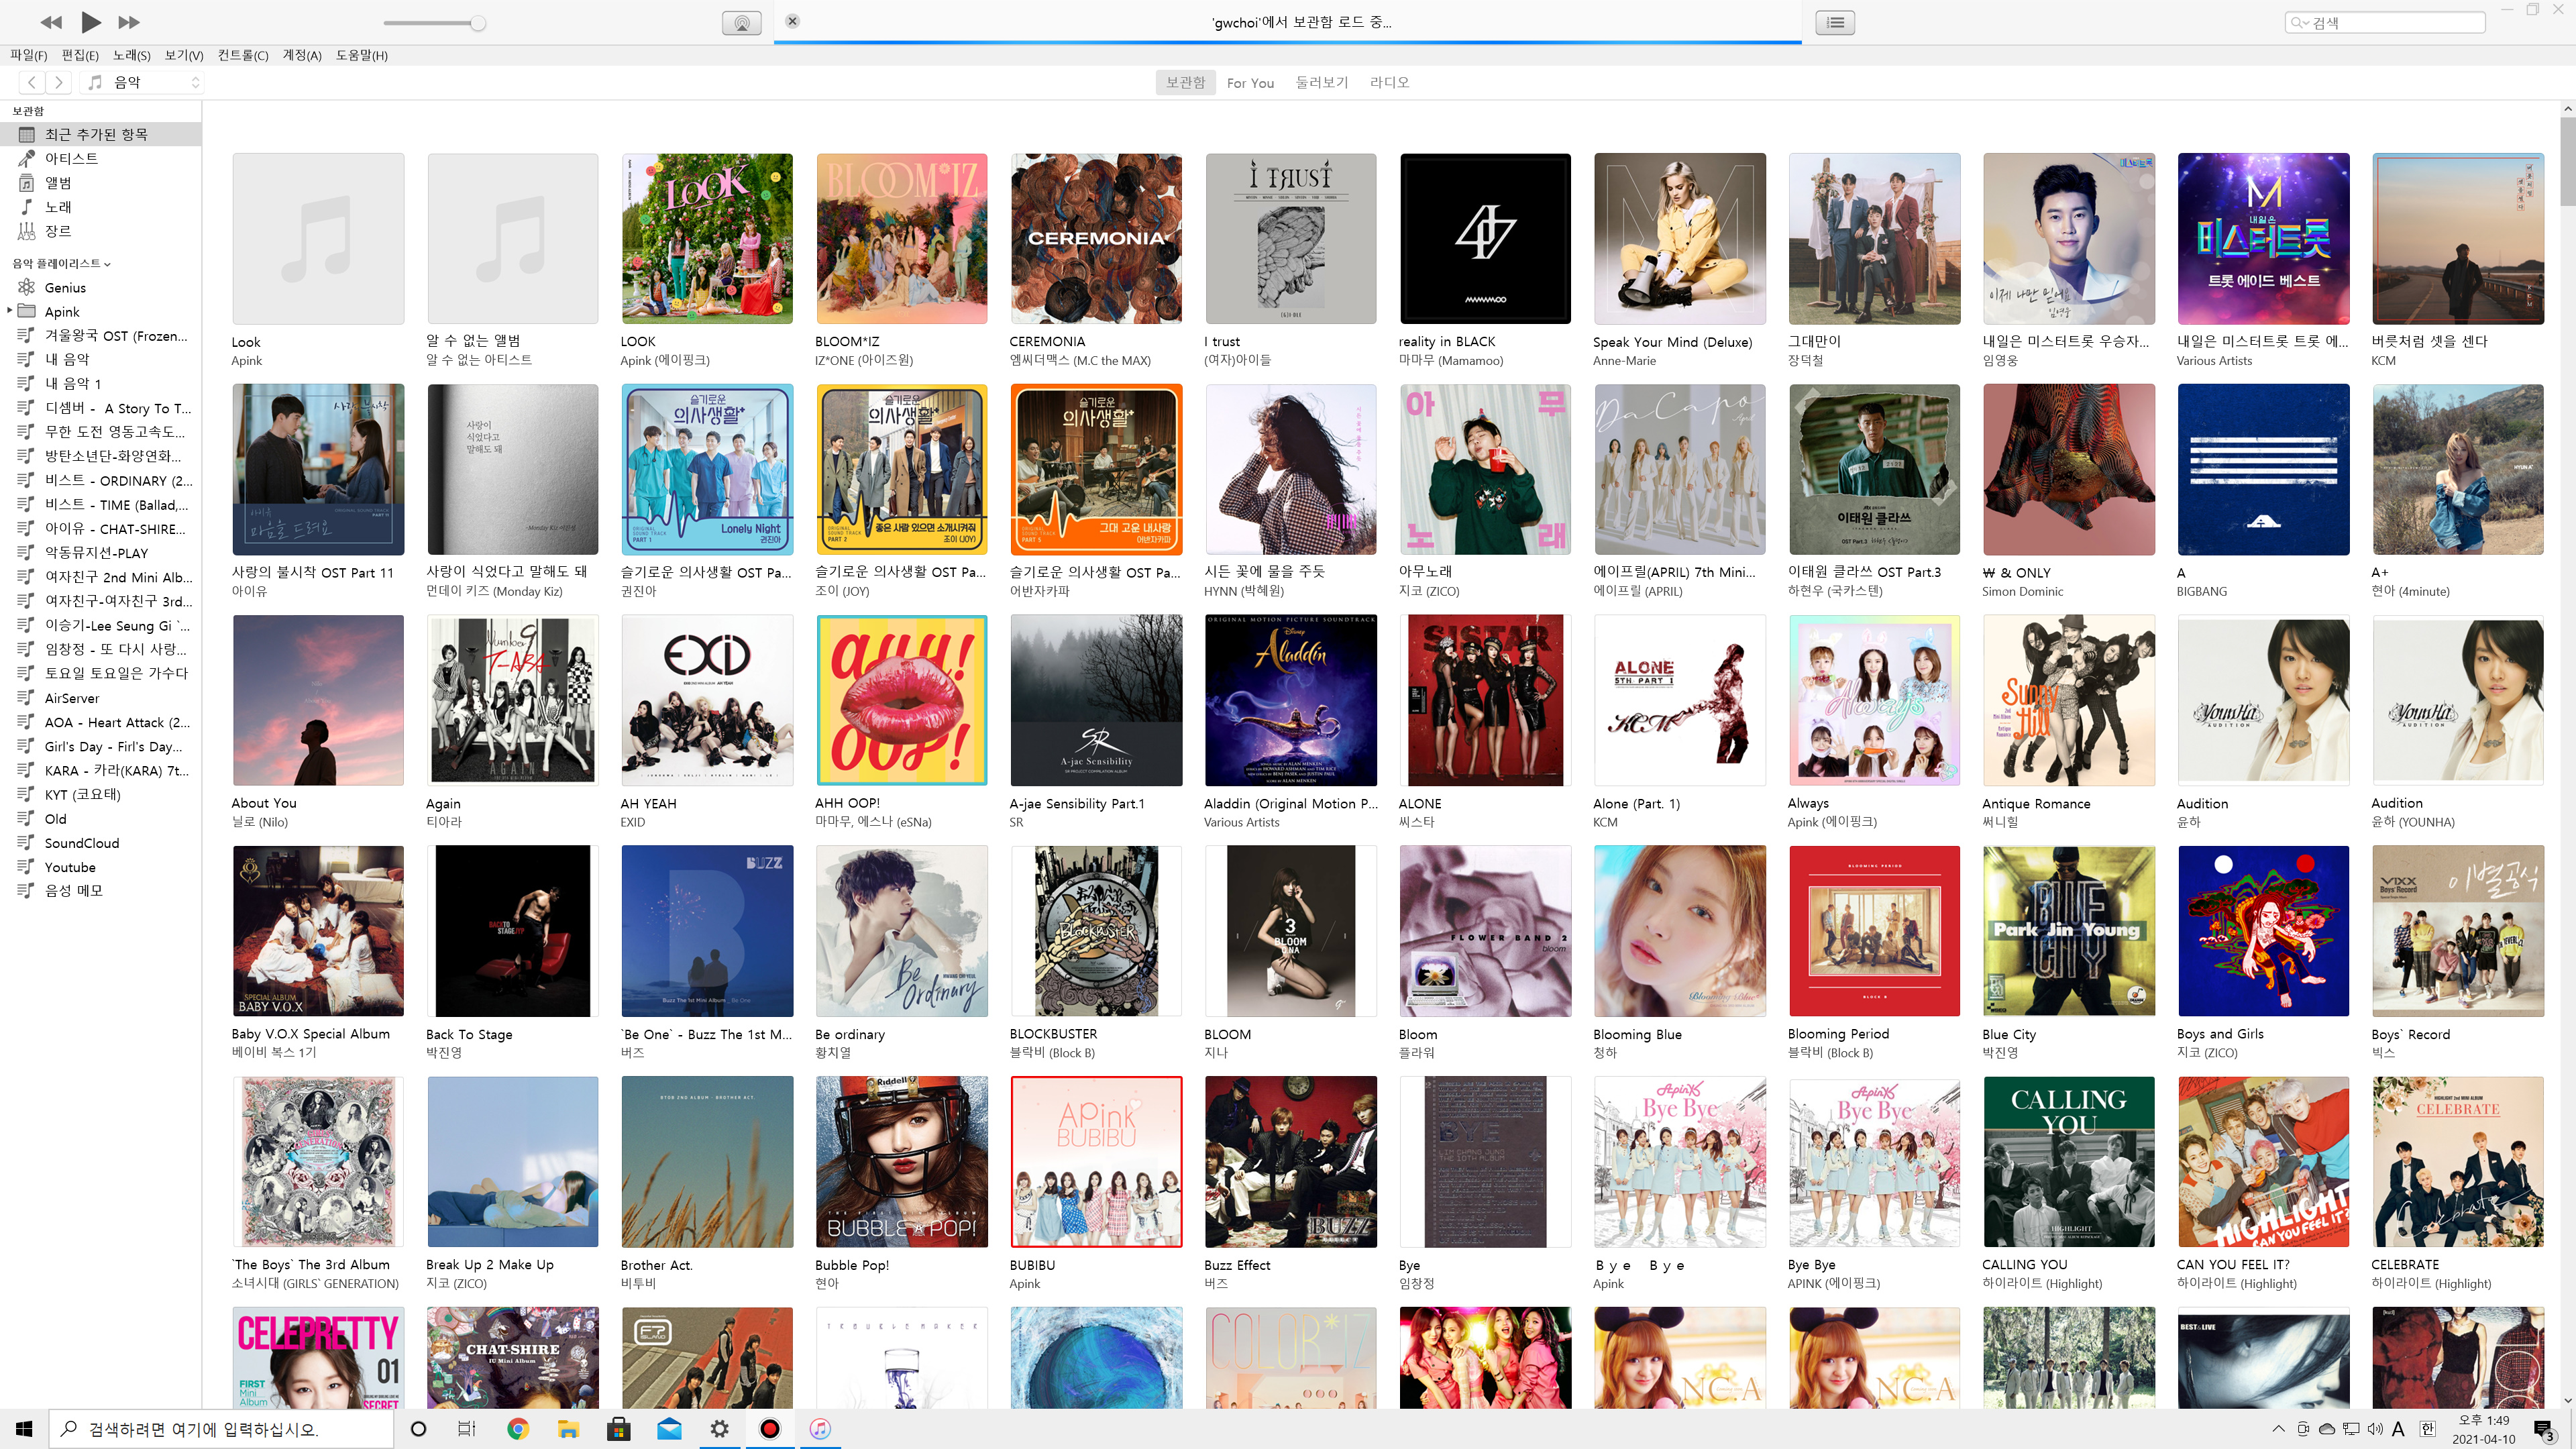Image resolution: width=2576 pixels, height=1449 pixels.
Task: Collapse the 음악 플레이리스트 section
Action: coord(107,264)
